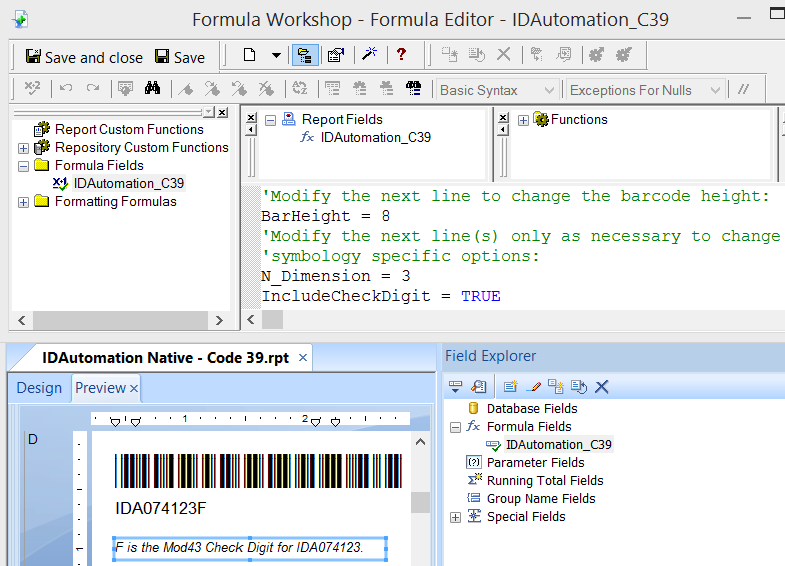Screen dimensions: 785x566
Task: Click the greyed Rename icon in top toolbar
Action: click(477, 54)
